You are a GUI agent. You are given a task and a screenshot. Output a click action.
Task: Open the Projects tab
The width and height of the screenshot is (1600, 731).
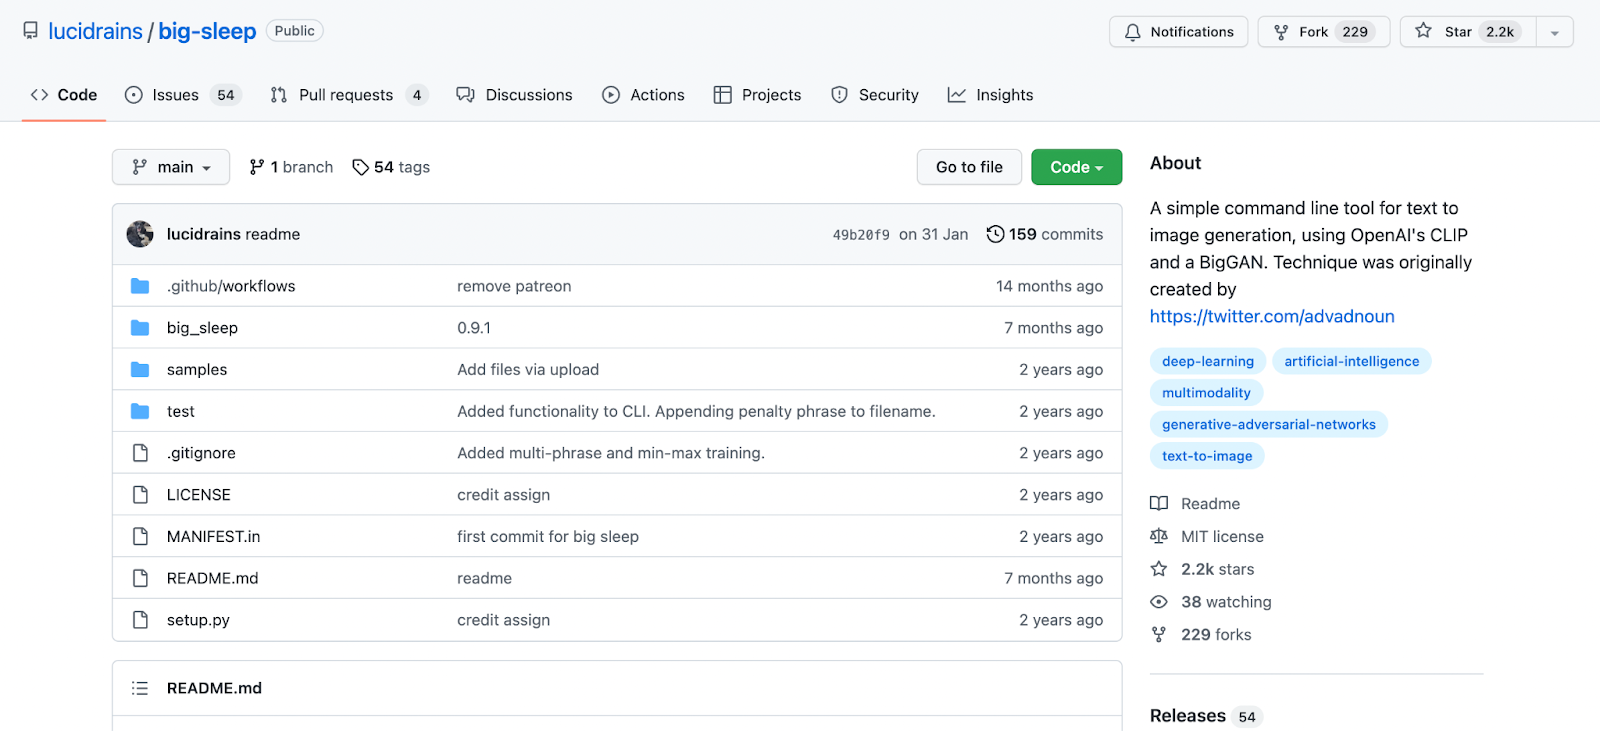757,95
